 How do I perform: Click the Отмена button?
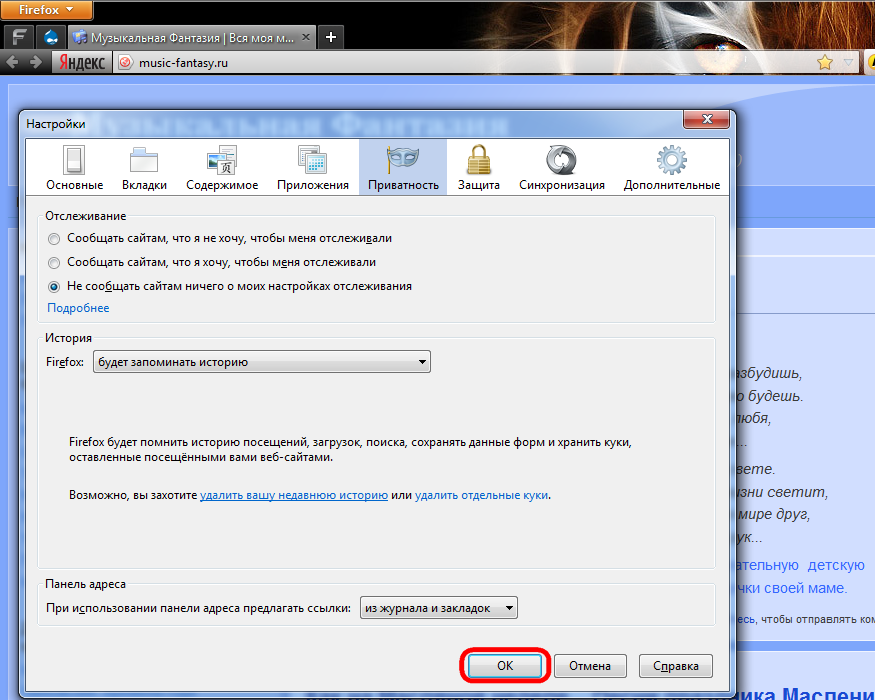589,666
